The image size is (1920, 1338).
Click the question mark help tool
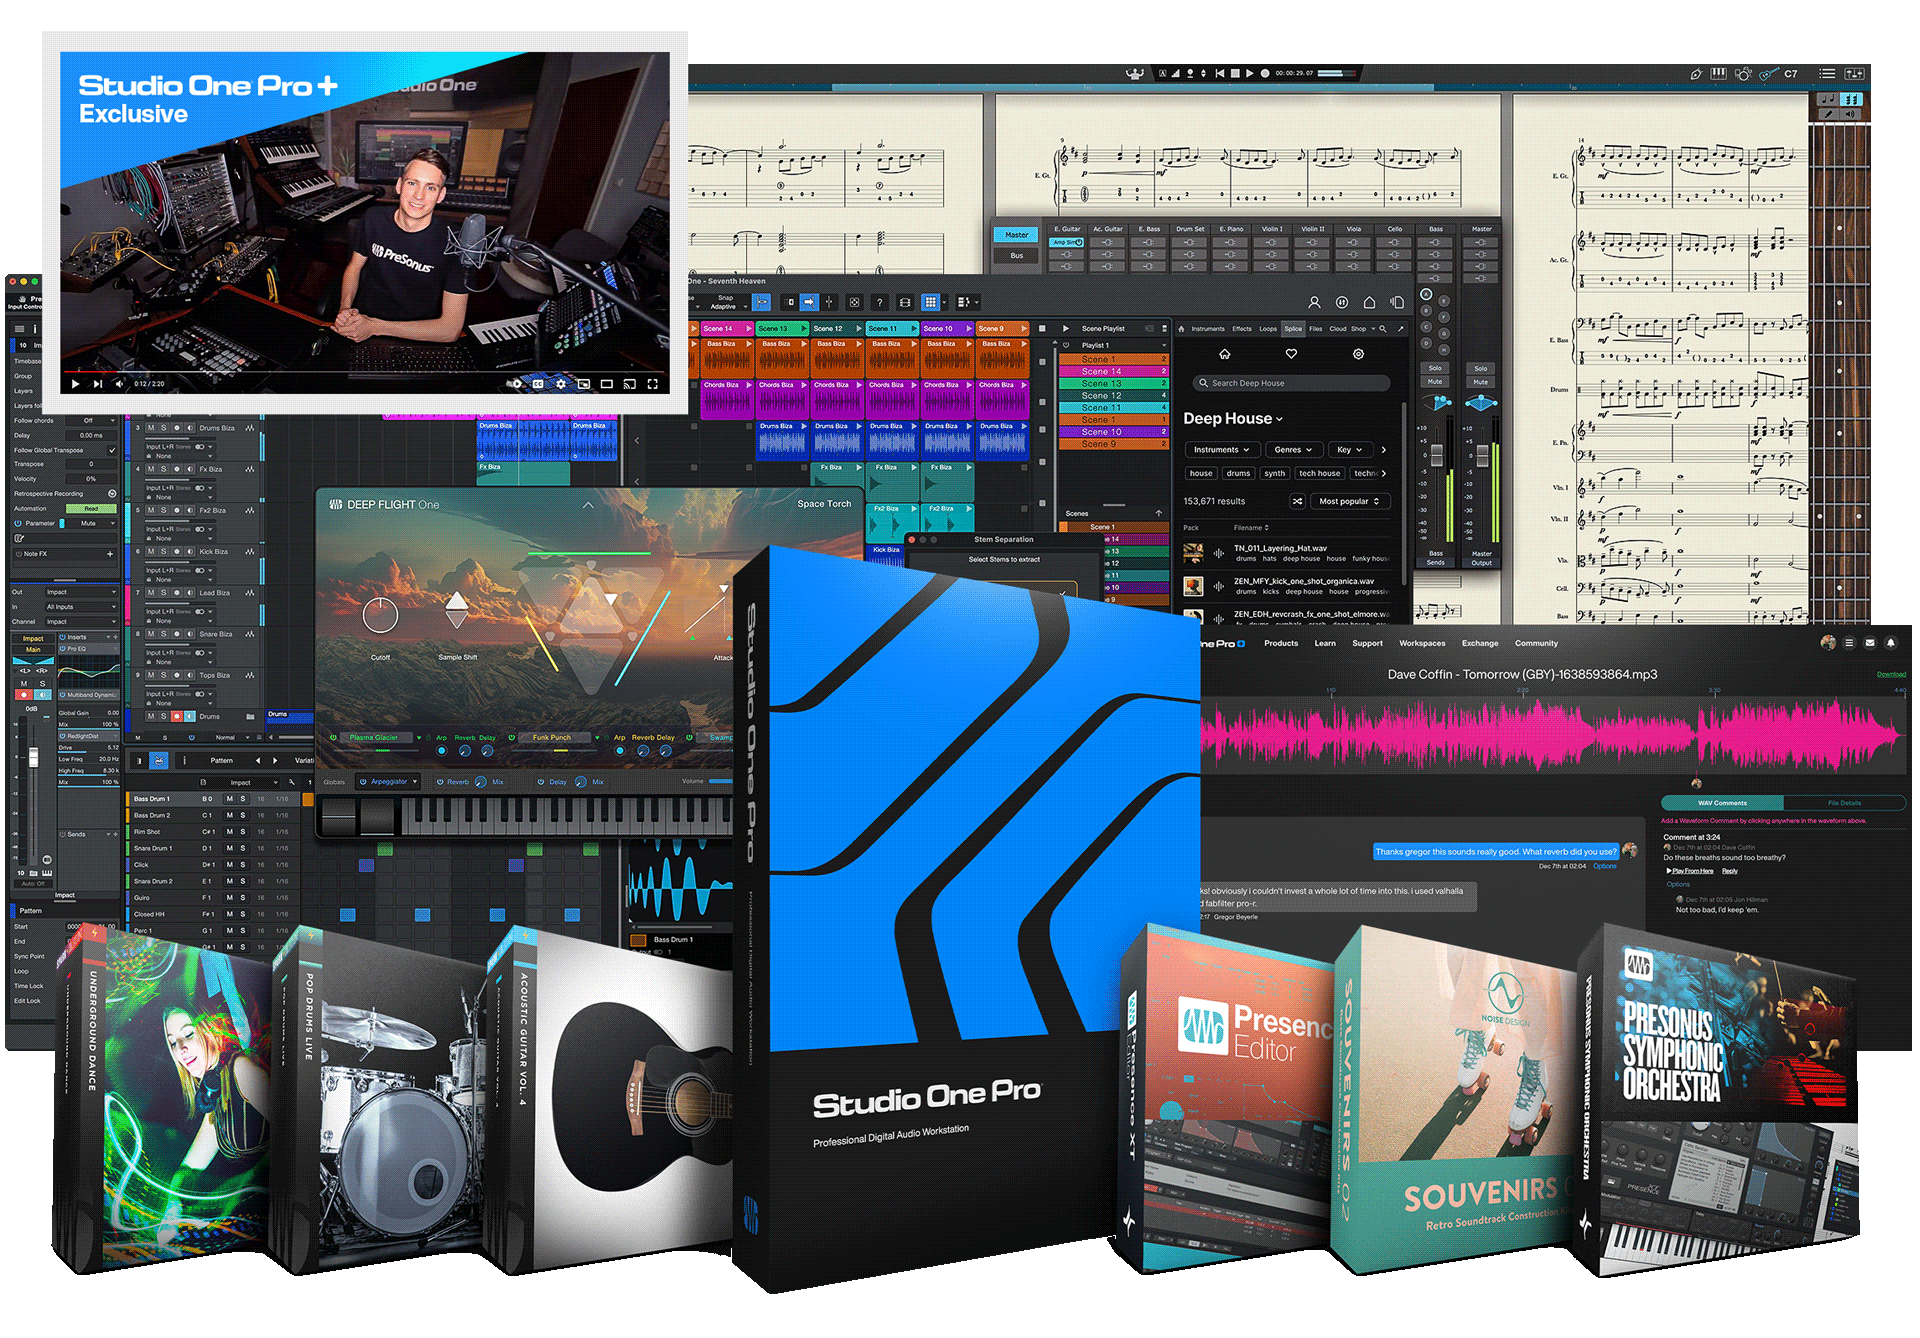[x=879, y=302]
